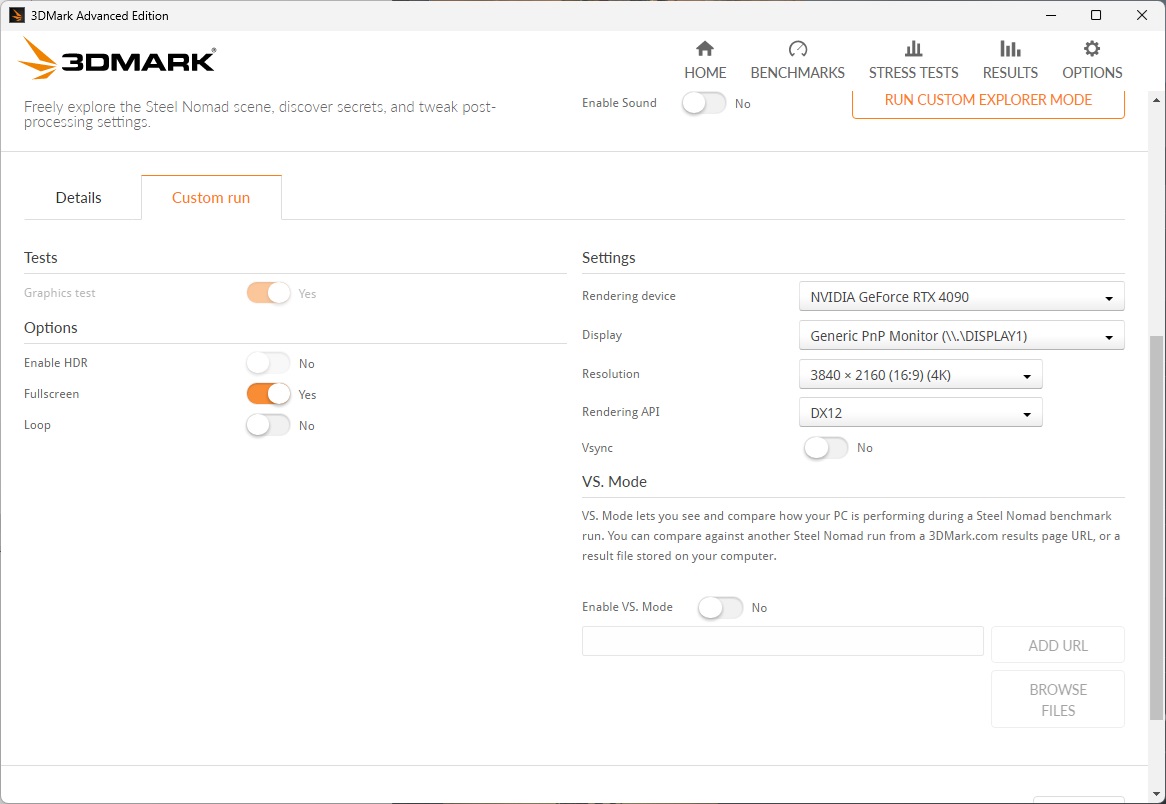Disable the Fullscreen switch
1166x804 pixels.
pos(268,394)
